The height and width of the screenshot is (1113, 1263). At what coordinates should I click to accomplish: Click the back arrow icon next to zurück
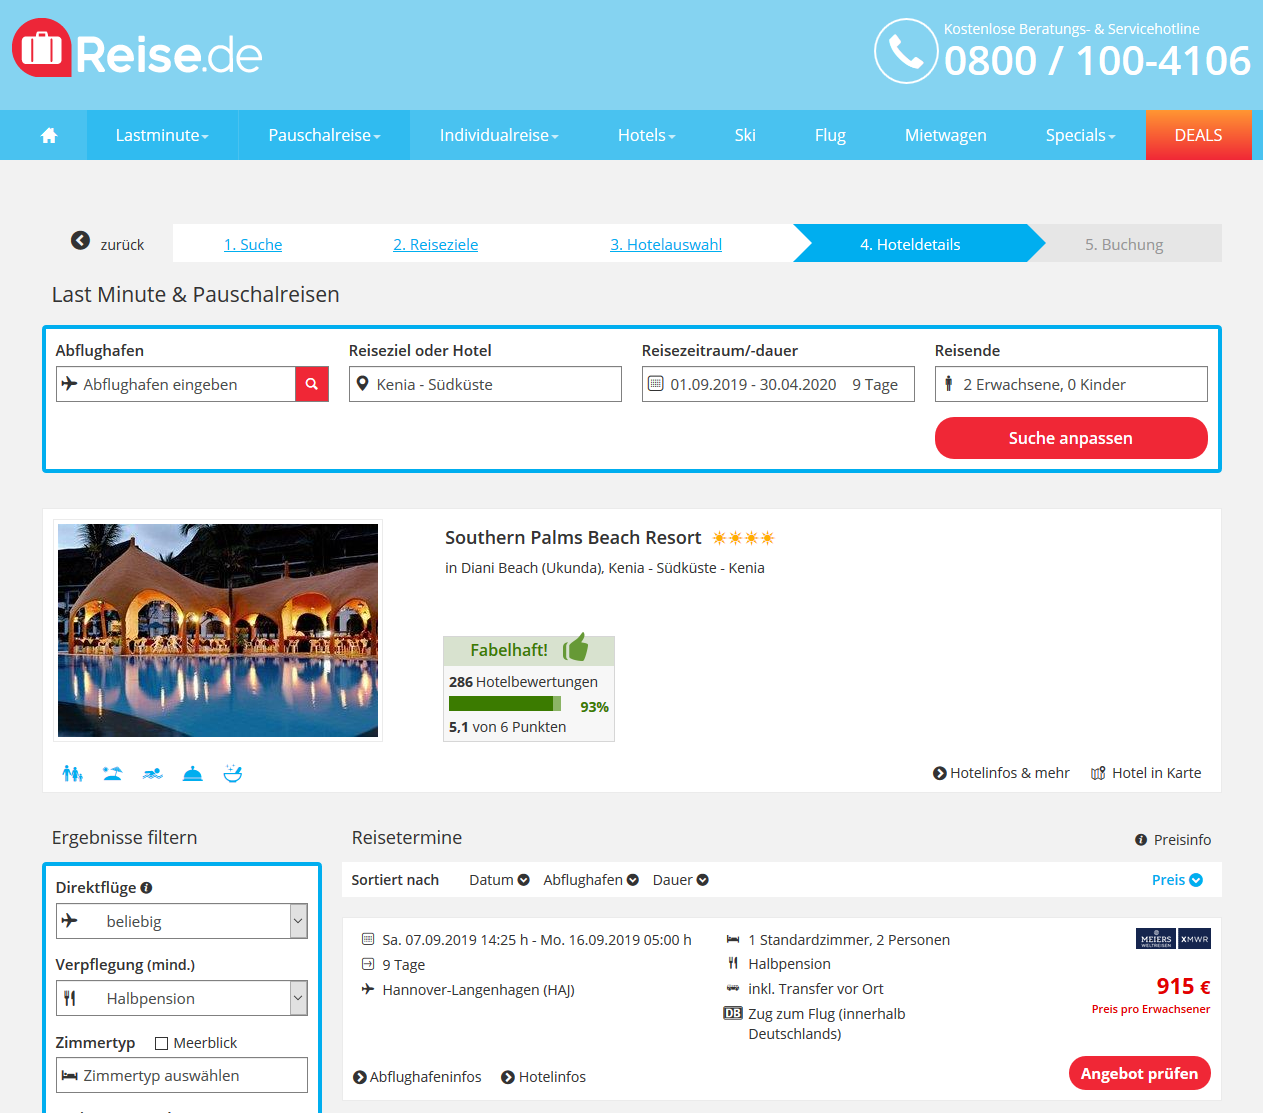pos(81,240)
